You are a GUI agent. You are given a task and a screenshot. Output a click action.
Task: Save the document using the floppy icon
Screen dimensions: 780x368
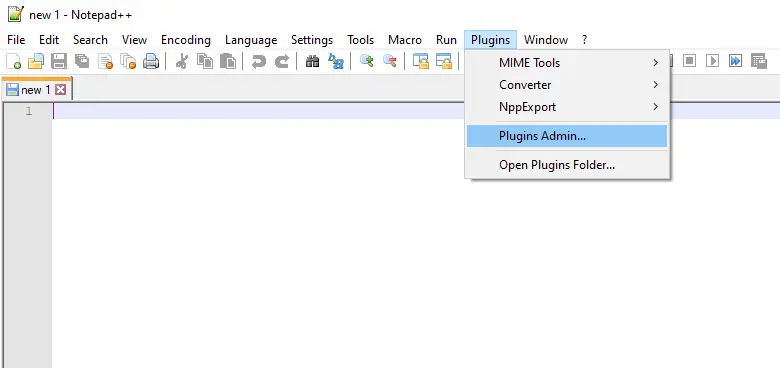(x=59, y=62)
